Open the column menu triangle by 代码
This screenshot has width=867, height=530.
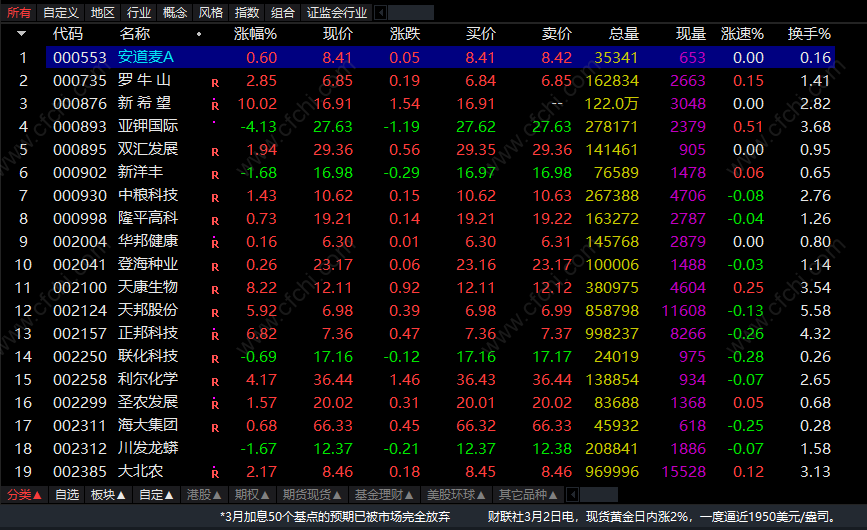[x=22, y=34]
